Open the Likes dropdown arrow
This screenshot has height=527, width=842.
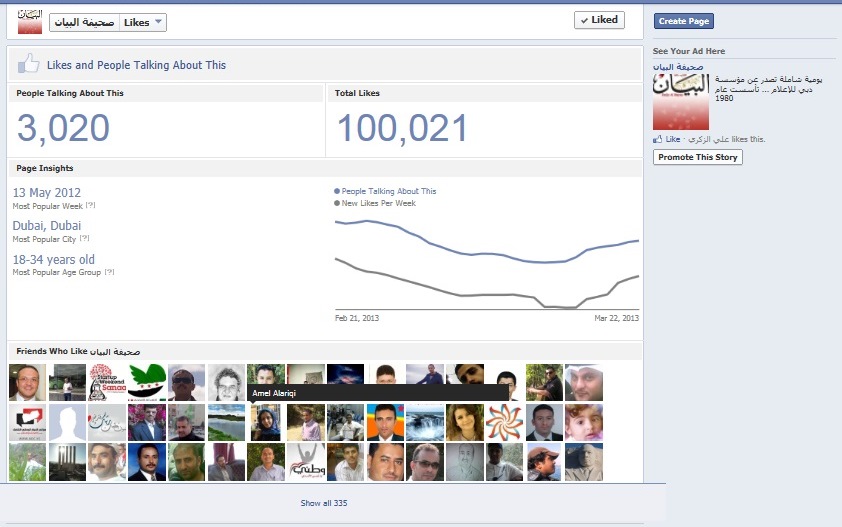tap(158, 22)
